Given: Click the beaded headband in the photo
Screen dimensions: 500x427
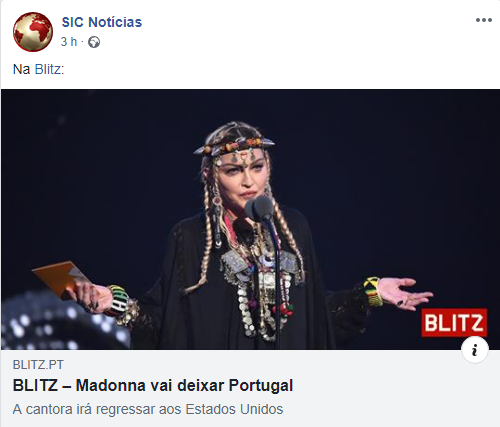Looking at the screenshot, I should (x=234, y=146).
